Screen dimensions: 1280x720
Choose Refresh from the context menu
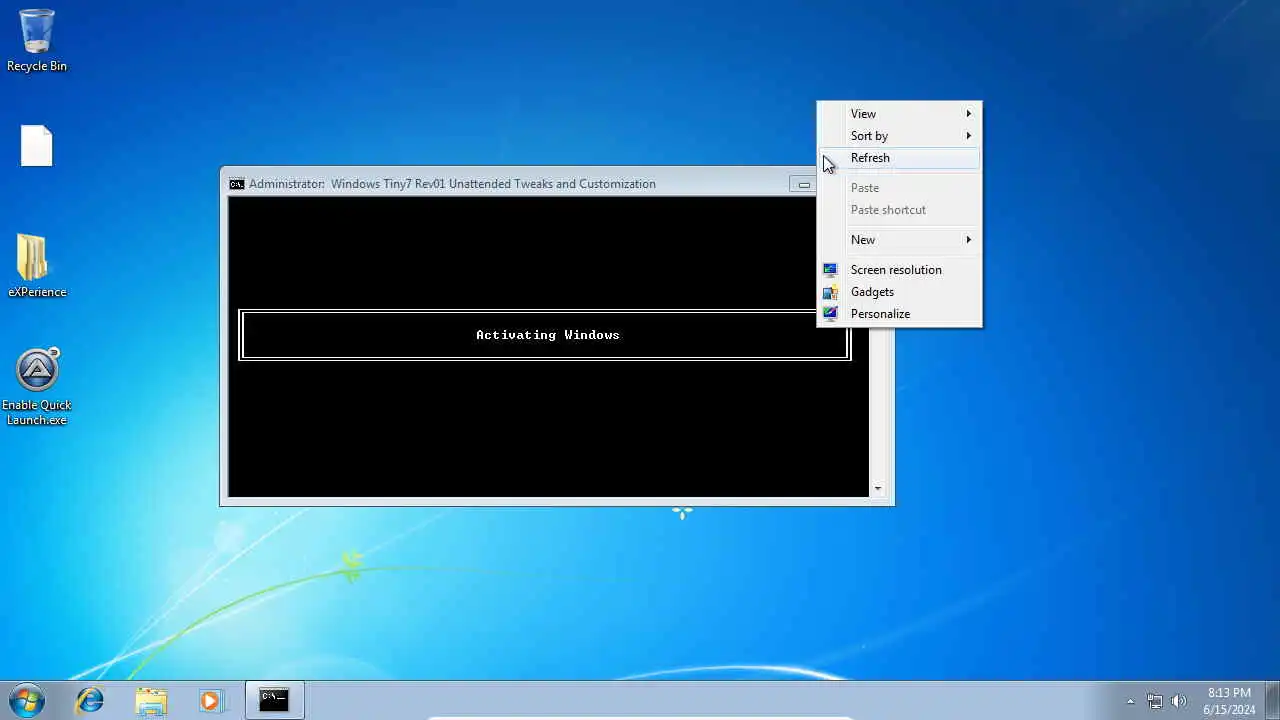click(899, 158)
